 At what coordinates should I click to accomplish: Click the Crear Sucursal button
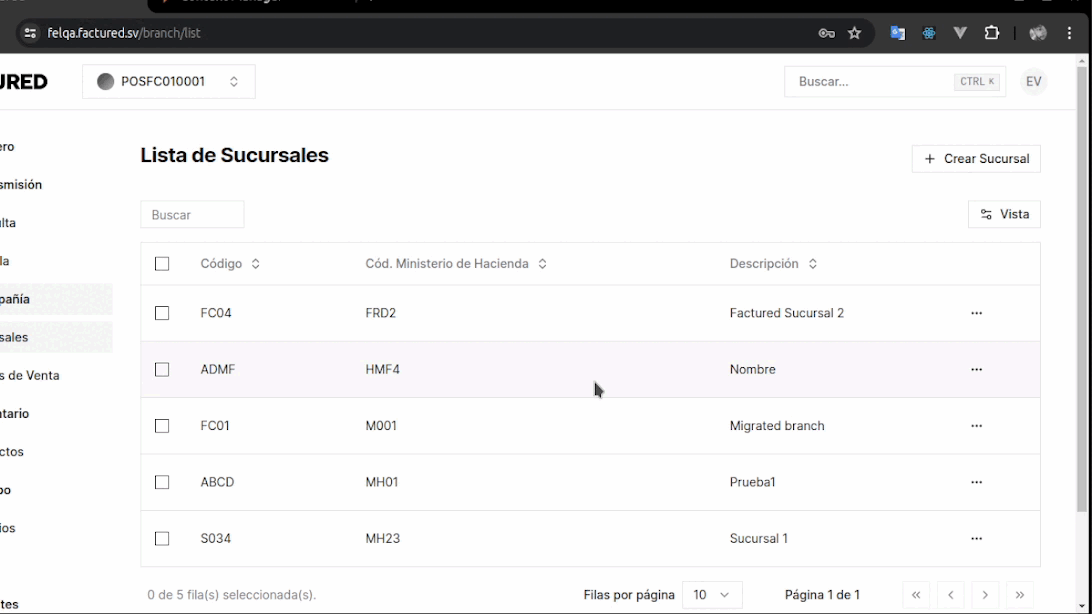pos(975,159)
